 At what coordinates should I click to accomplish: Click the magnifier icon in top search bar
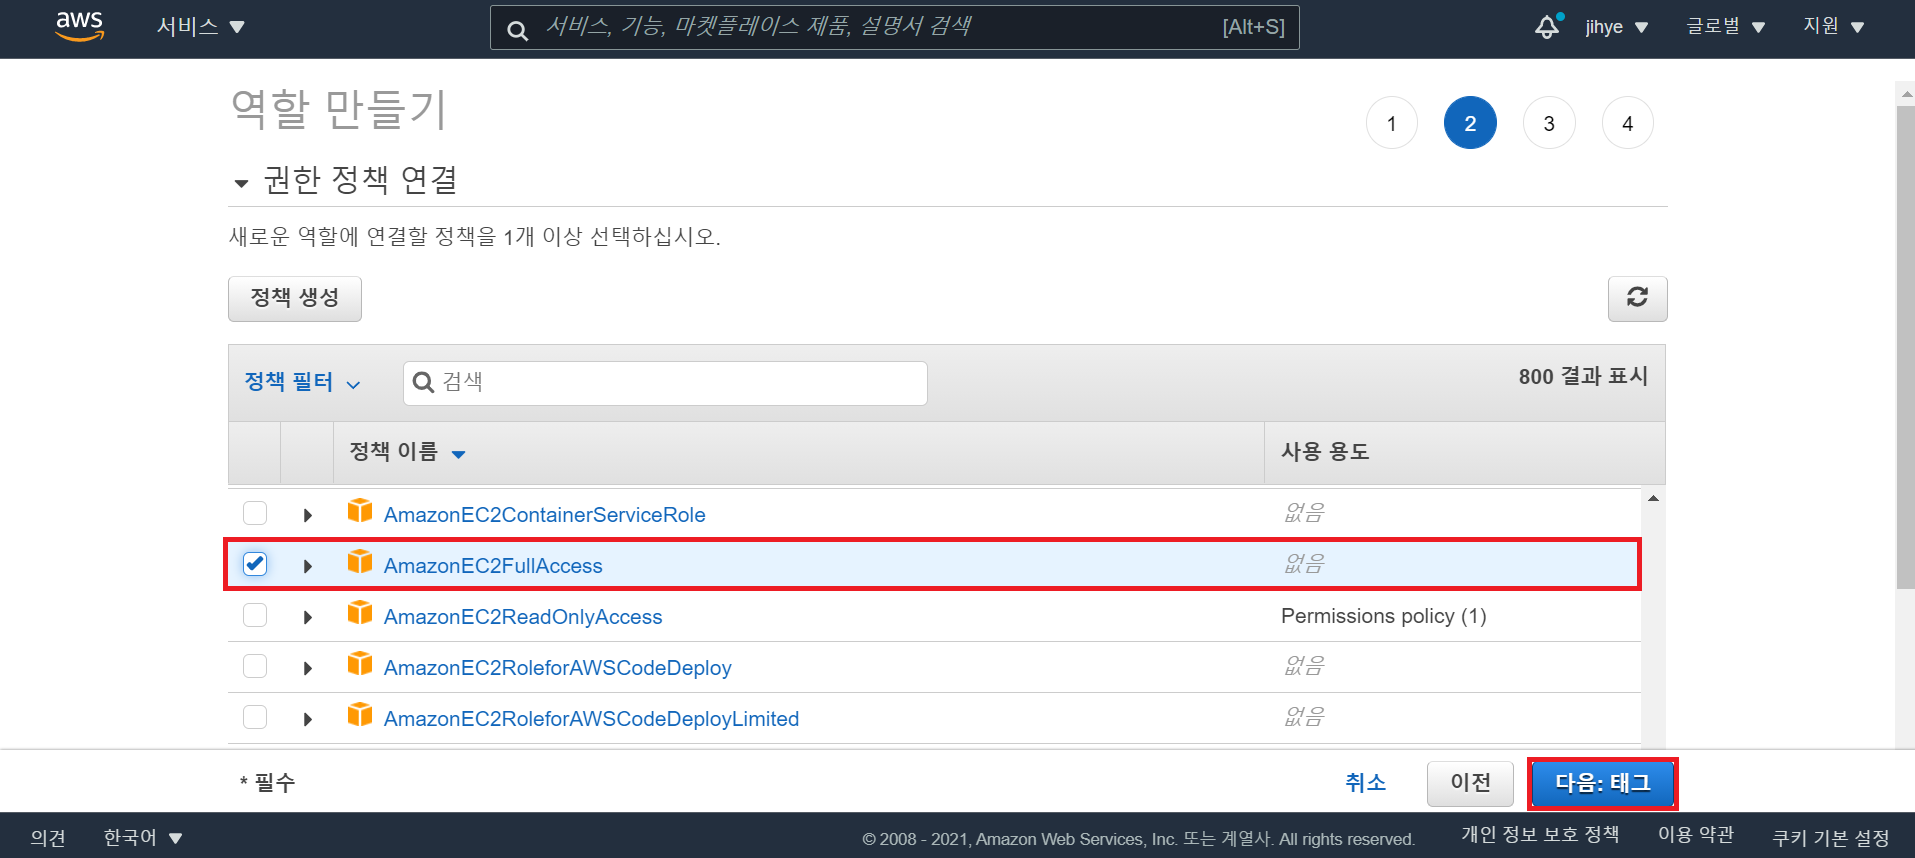[517, 30]
